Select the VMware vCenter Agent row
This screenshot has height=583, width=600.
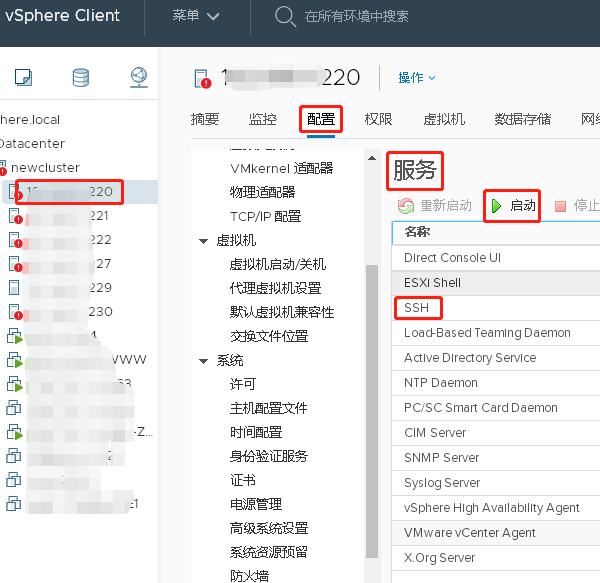[x=496, y=533]
